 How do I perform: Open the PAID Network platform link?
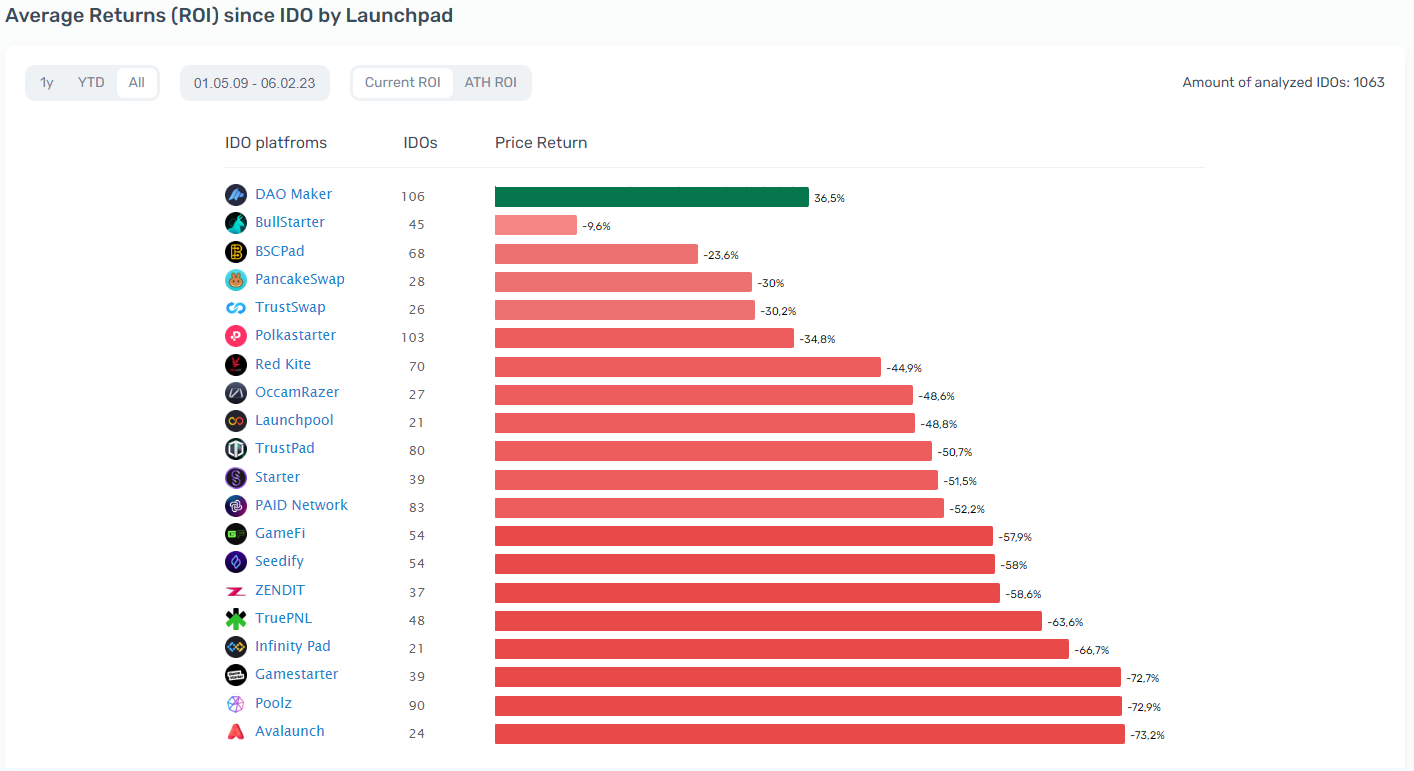pos(301,505)
